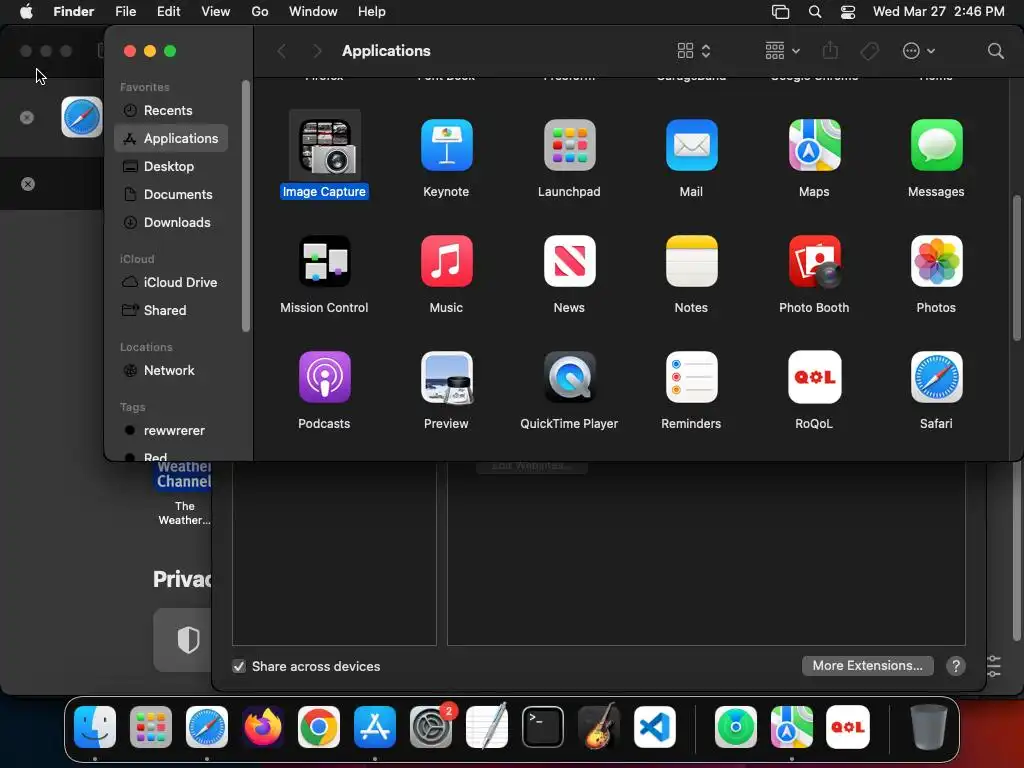Open the File menu
Image resolution: width=1024 pixels, height=768 pixels.
point(125,12)
